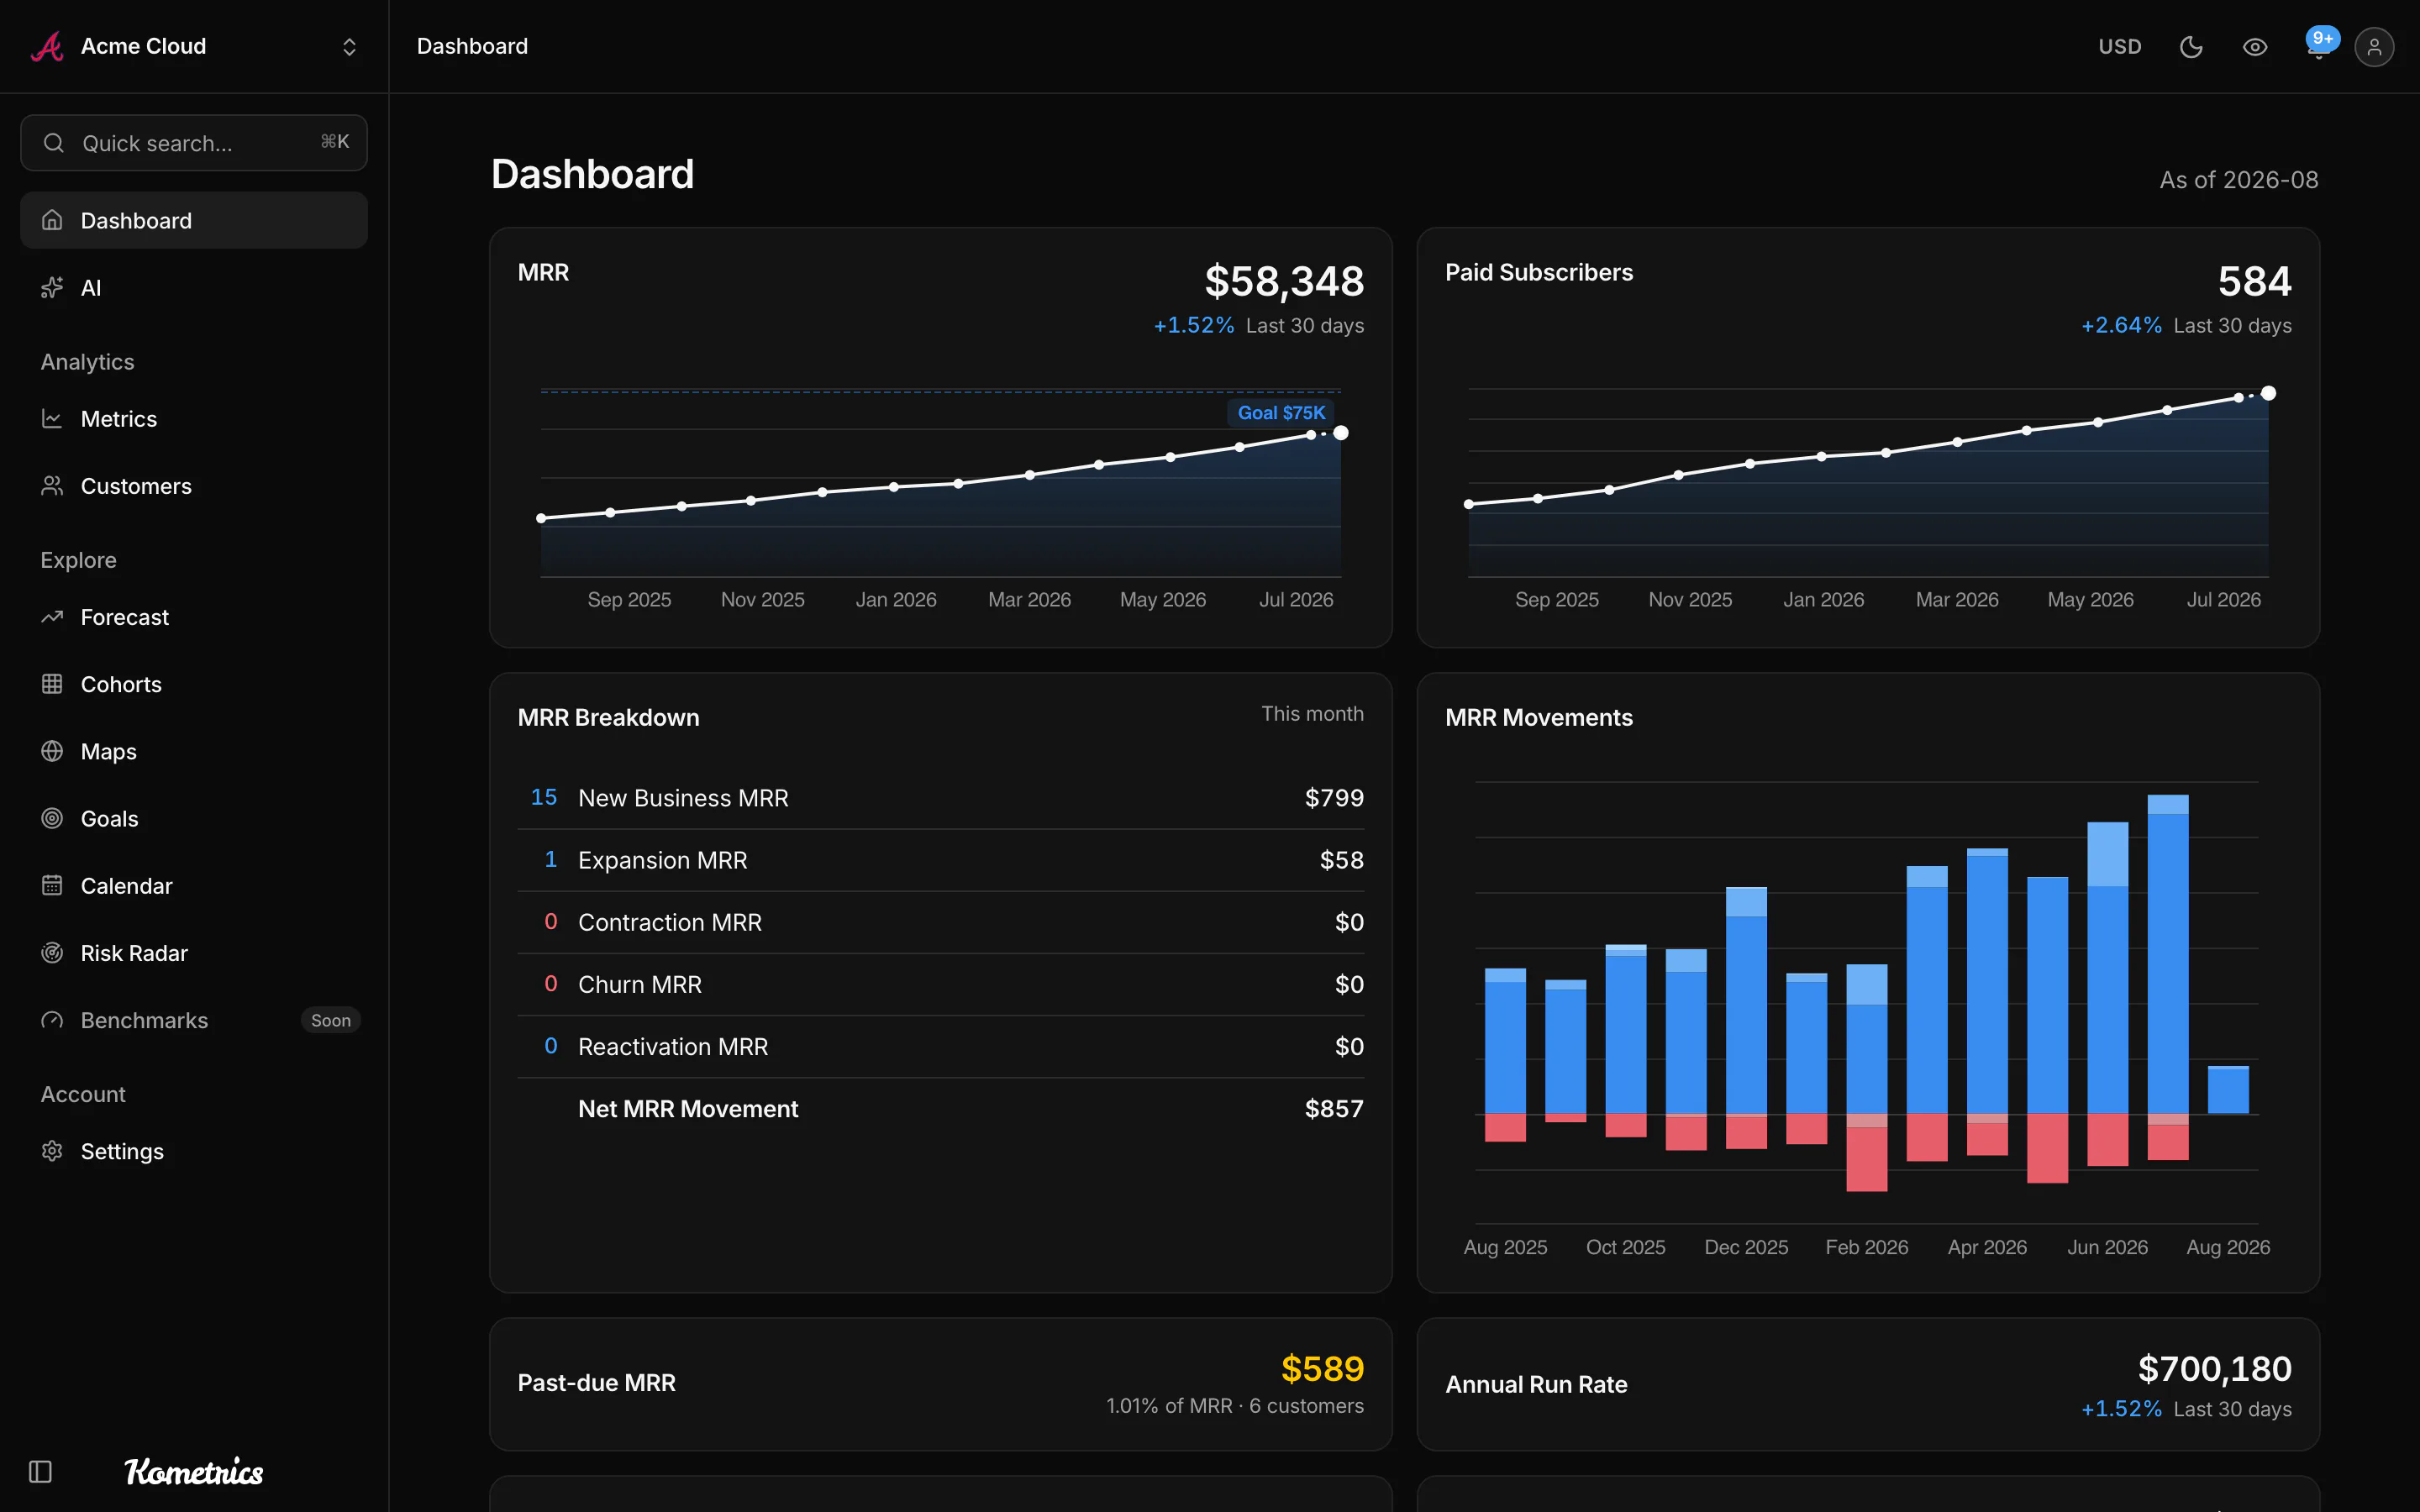Open the Annual Run Rate card
The image size is (2420, 1512).
coord(1868,1384)
